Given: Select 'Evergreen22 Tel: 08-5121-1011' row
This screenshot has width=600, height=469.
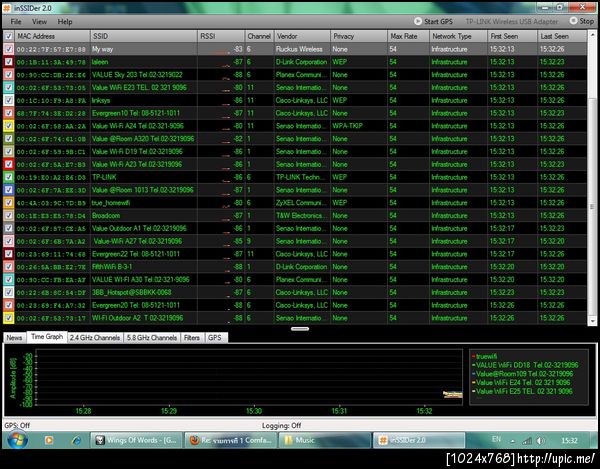Looking at the screenshot, I should (295, 254).
